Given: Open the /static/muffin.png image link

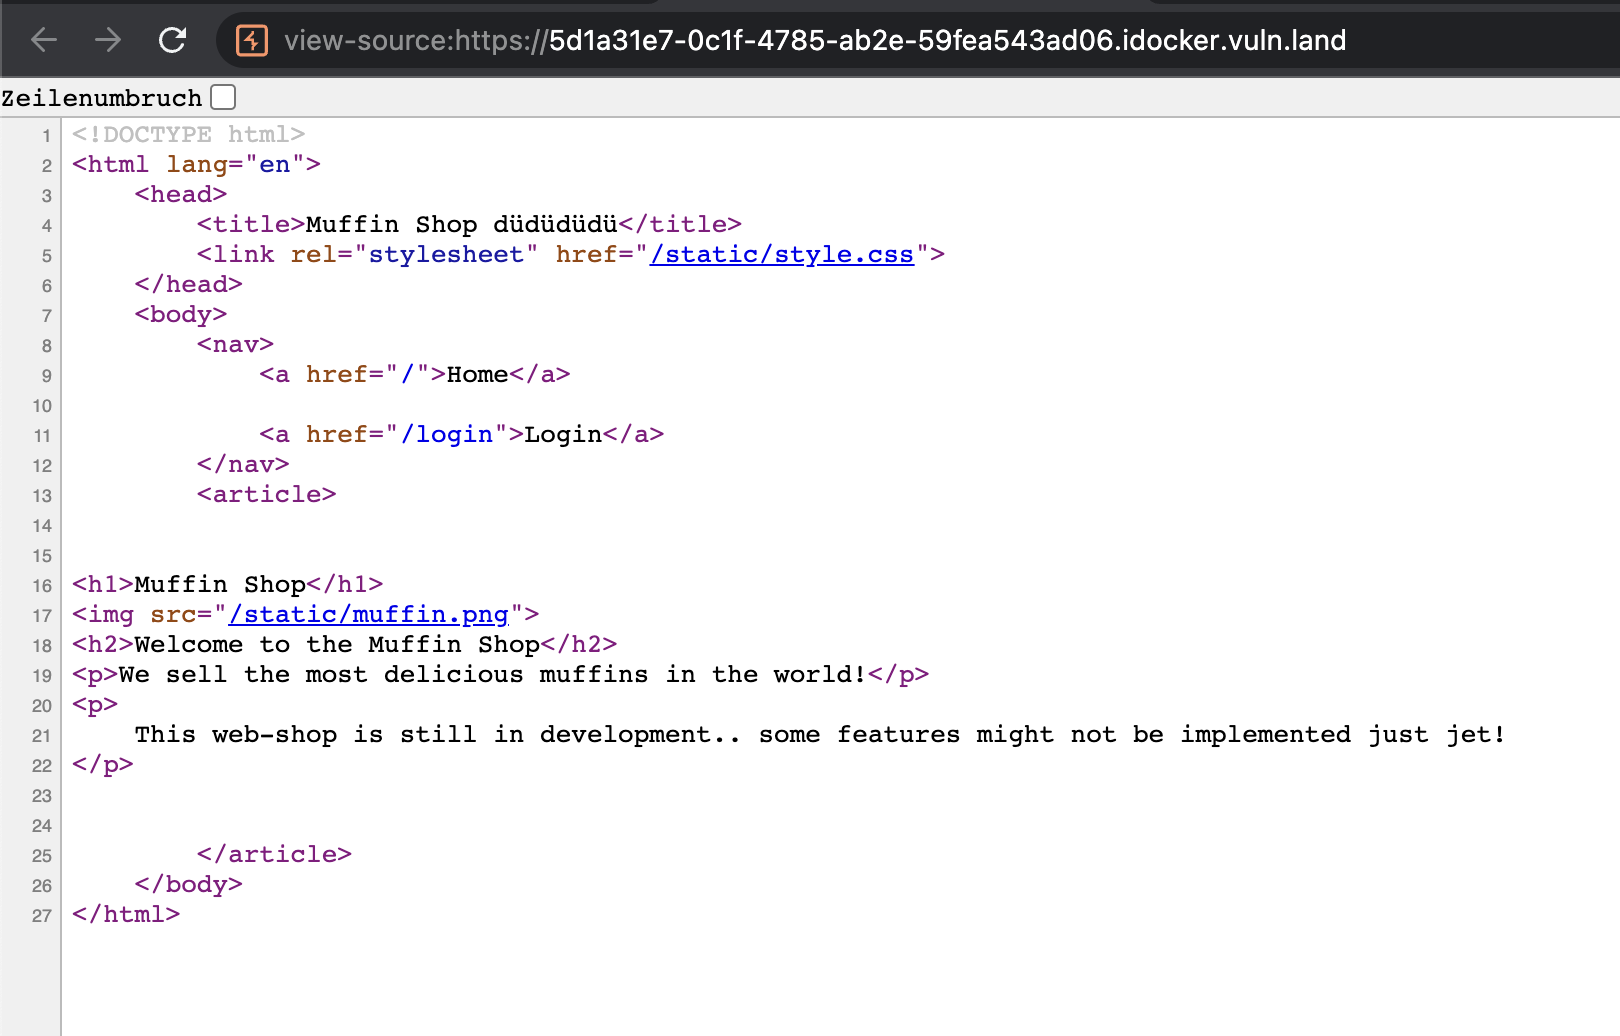Looking at the screenshot, I should pos(368,614).
